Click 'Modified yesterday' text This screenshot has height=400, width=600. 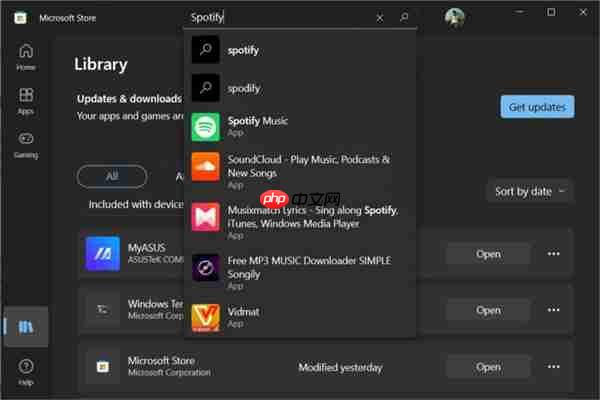(x=340, y=367)
